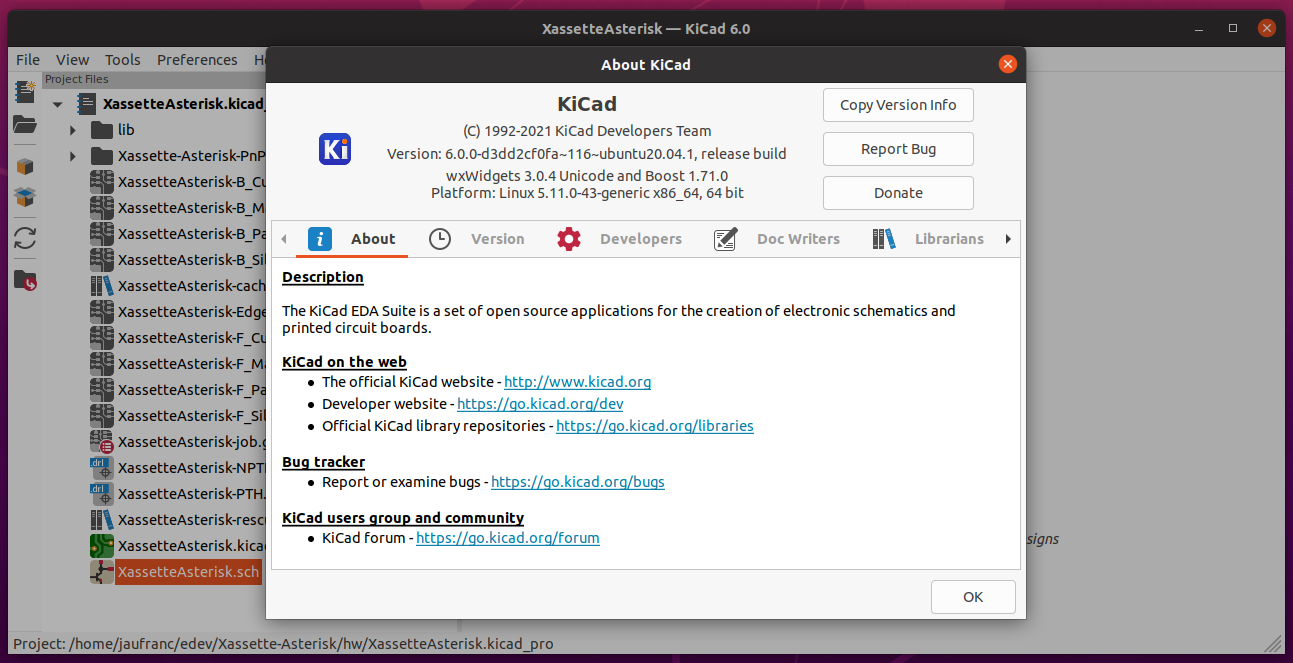Click the Refresh project tree icon
The image size is (1293, 663).
tap(24, 238)
